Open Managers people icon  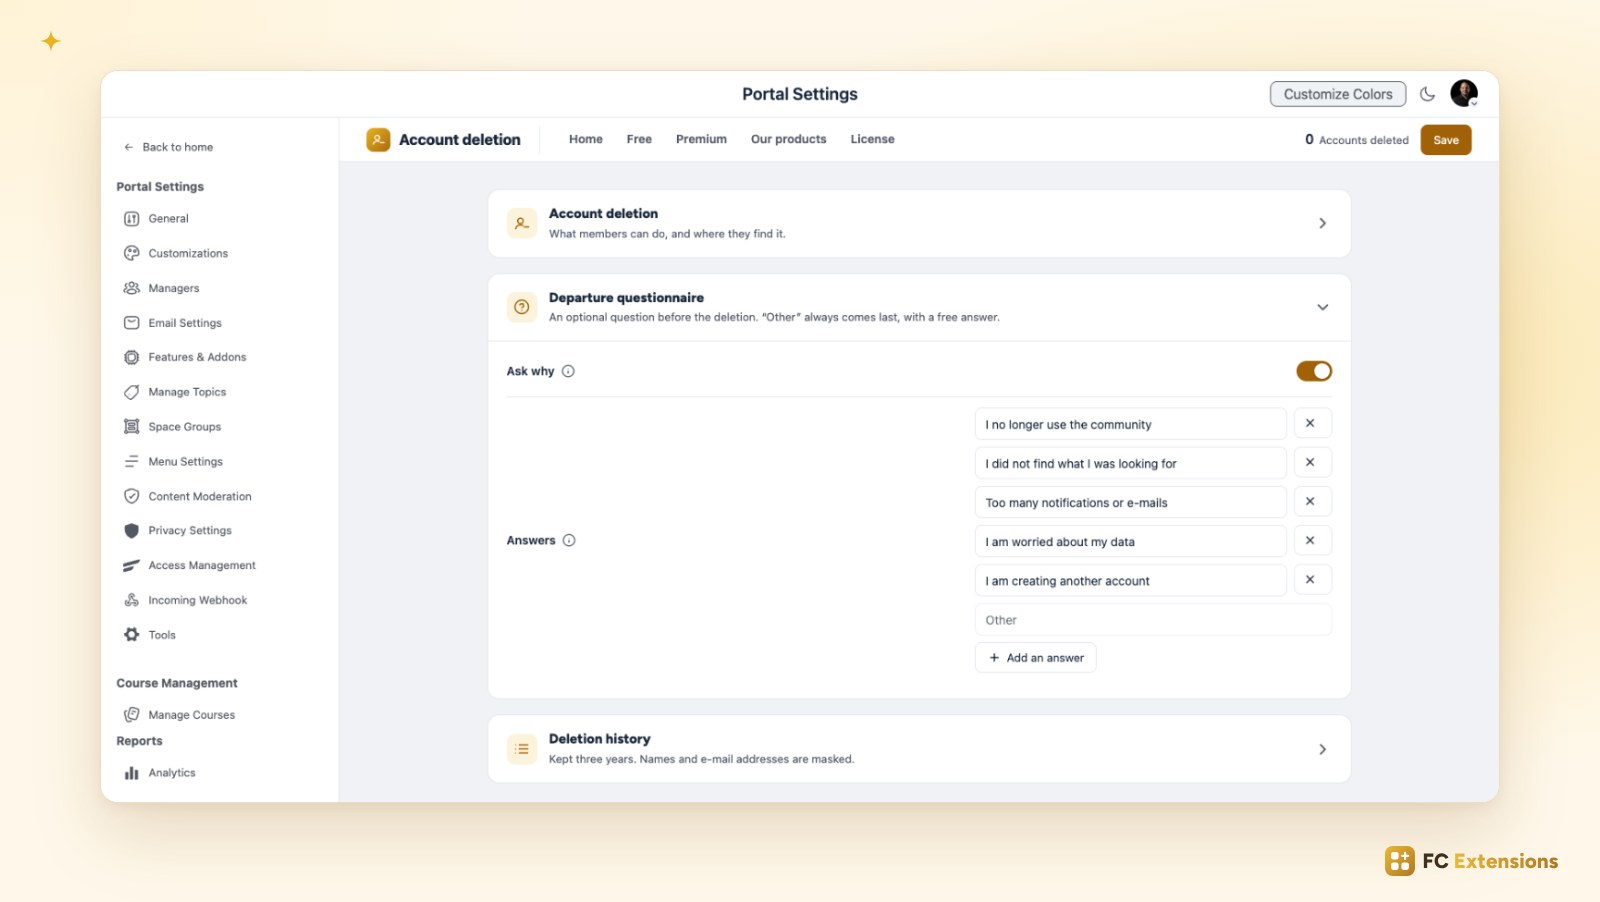coord(131,288)
